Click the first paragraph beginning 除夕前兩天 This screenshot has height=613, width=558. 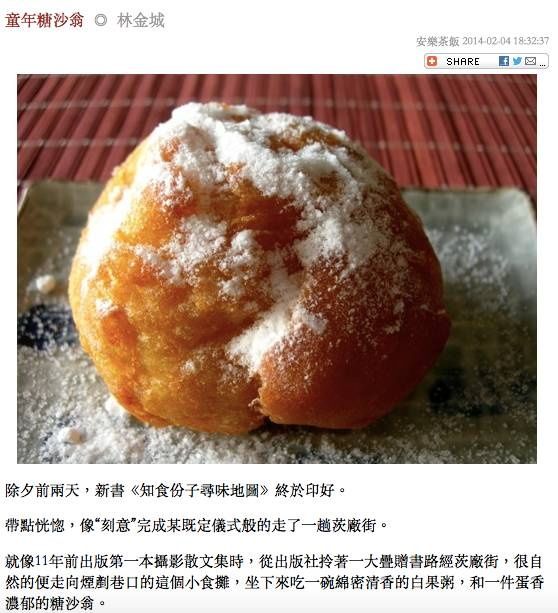tap(176, 490)
